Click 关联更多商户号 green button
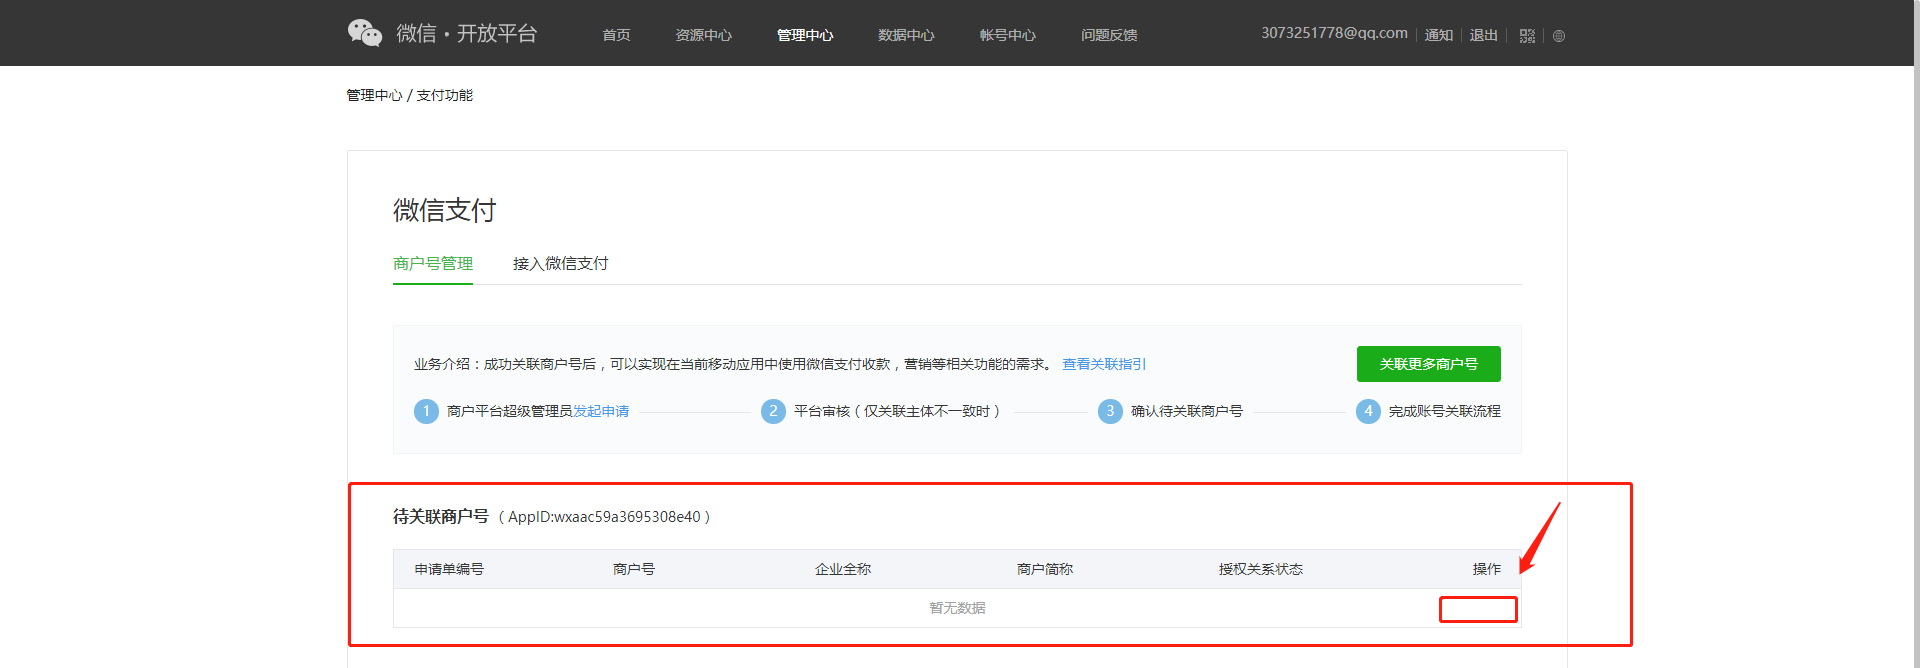1920x668 pixels. [x=1429, y=364]
